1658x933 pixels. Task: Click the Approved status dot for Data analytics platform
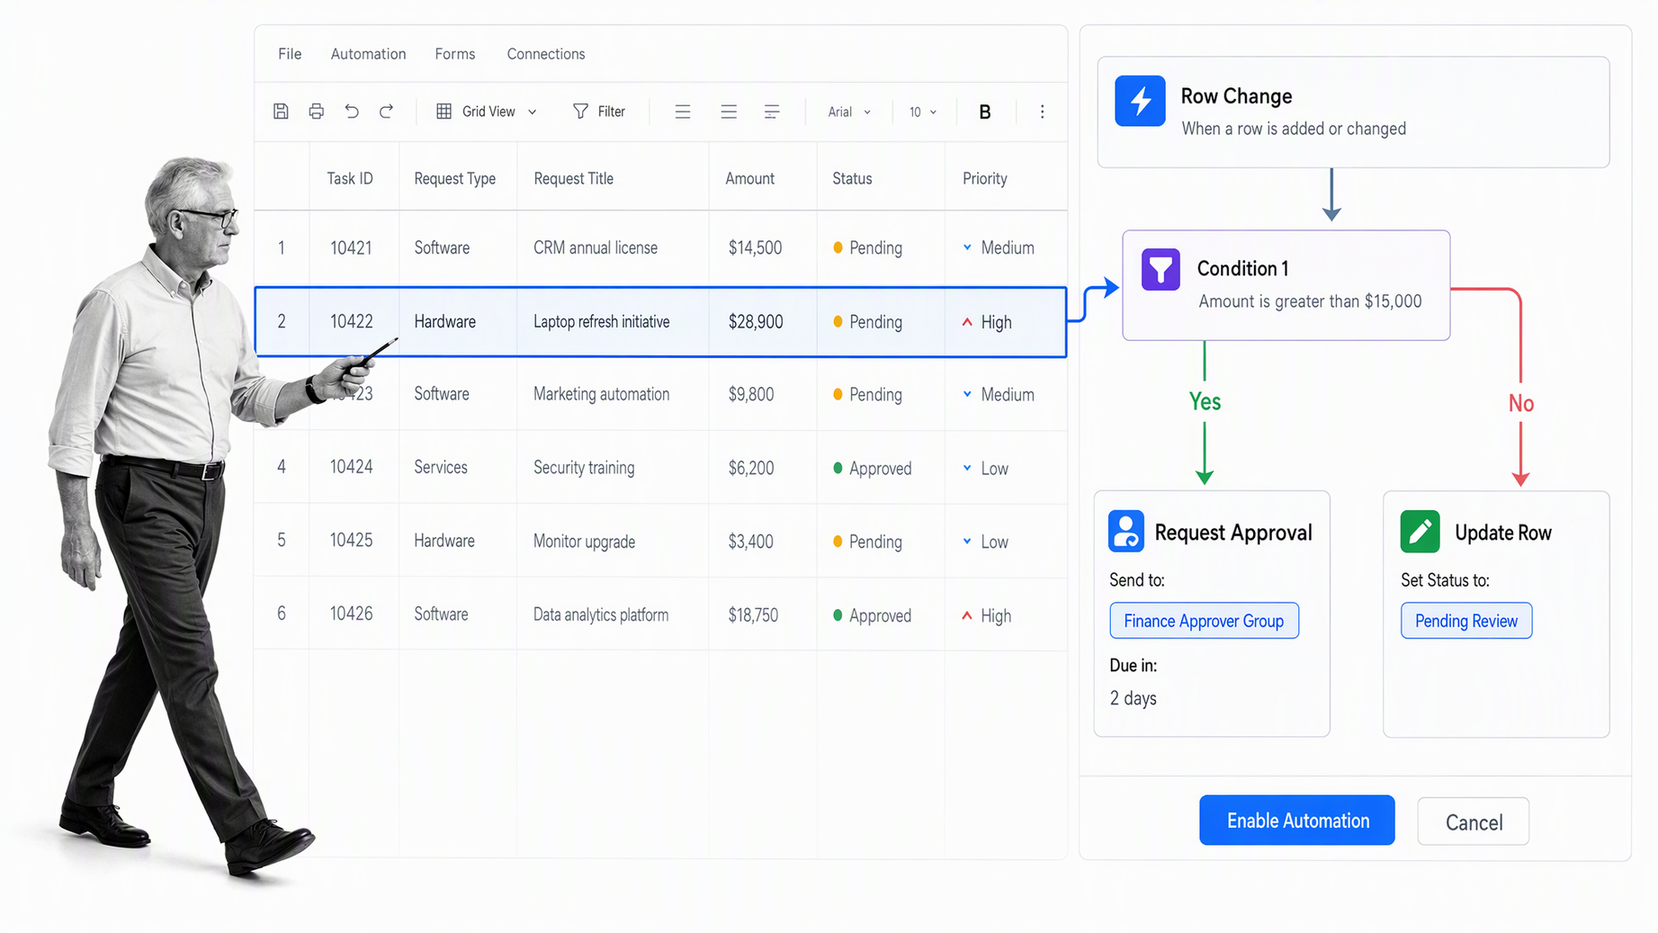pyautogui.click(x=838, y=615)
